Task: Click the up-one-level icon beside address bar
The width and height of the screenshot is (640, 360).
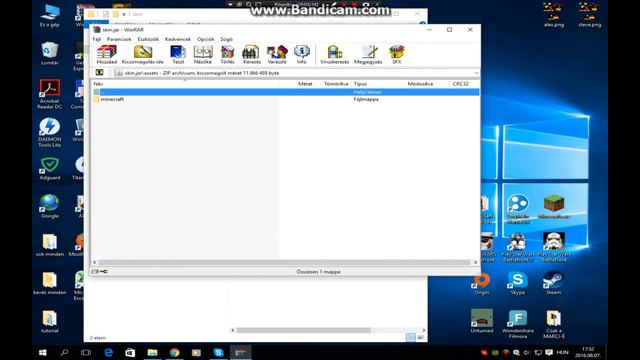Action: pos(99,73)
